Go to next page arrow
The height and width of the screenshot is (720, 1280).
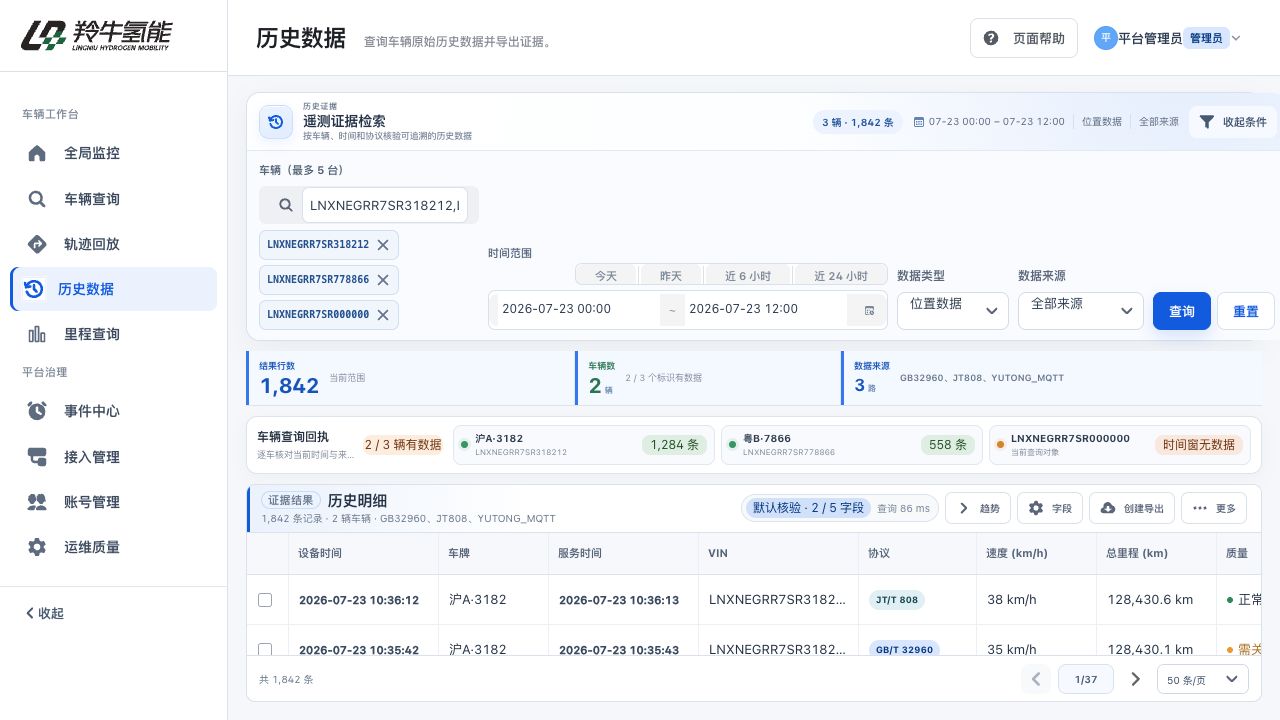(1135, 679)
